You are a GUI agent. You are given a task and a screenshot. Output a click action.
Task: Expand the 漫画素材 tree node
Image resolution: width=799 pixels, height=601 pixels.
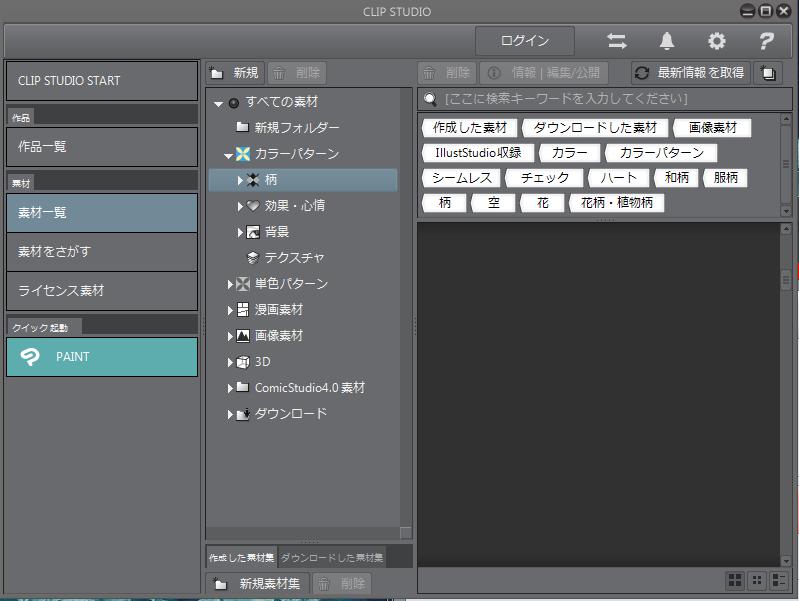pyautogui.click(x=230, y=310)
